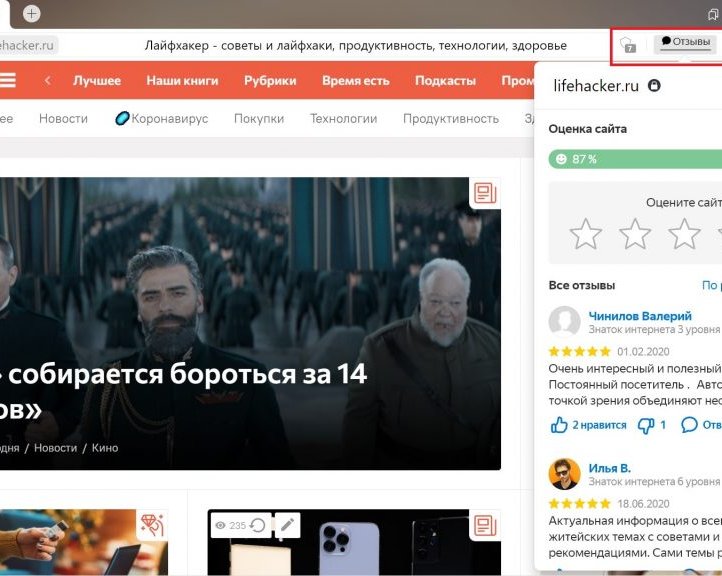Click the bookmarks icon at top-right of browser
This screenshot has height=576, width=722.
click(714, 15)
